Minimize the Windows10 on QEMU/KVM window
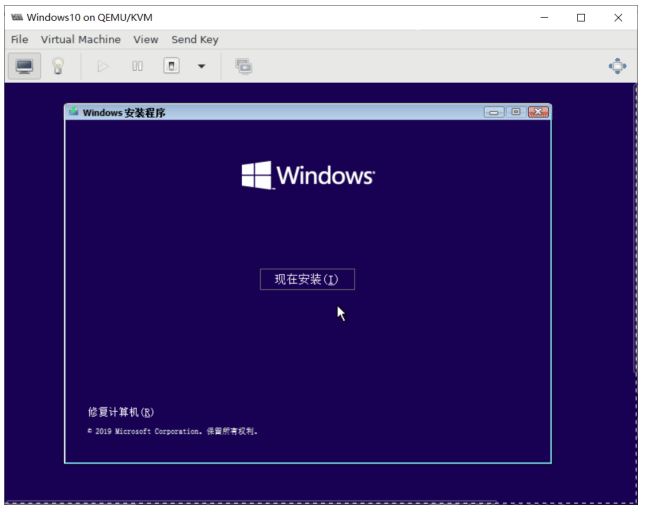Screen dimensions: 647x512 coord(544,17)
